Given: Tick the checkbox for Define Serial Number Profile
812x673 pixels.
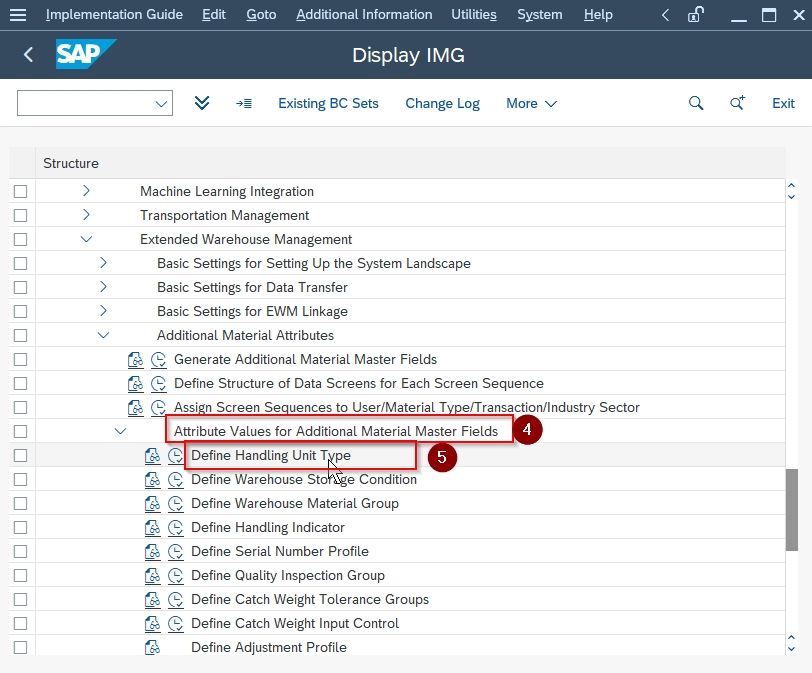Looking at the screenshot, I should coord(20,551).
